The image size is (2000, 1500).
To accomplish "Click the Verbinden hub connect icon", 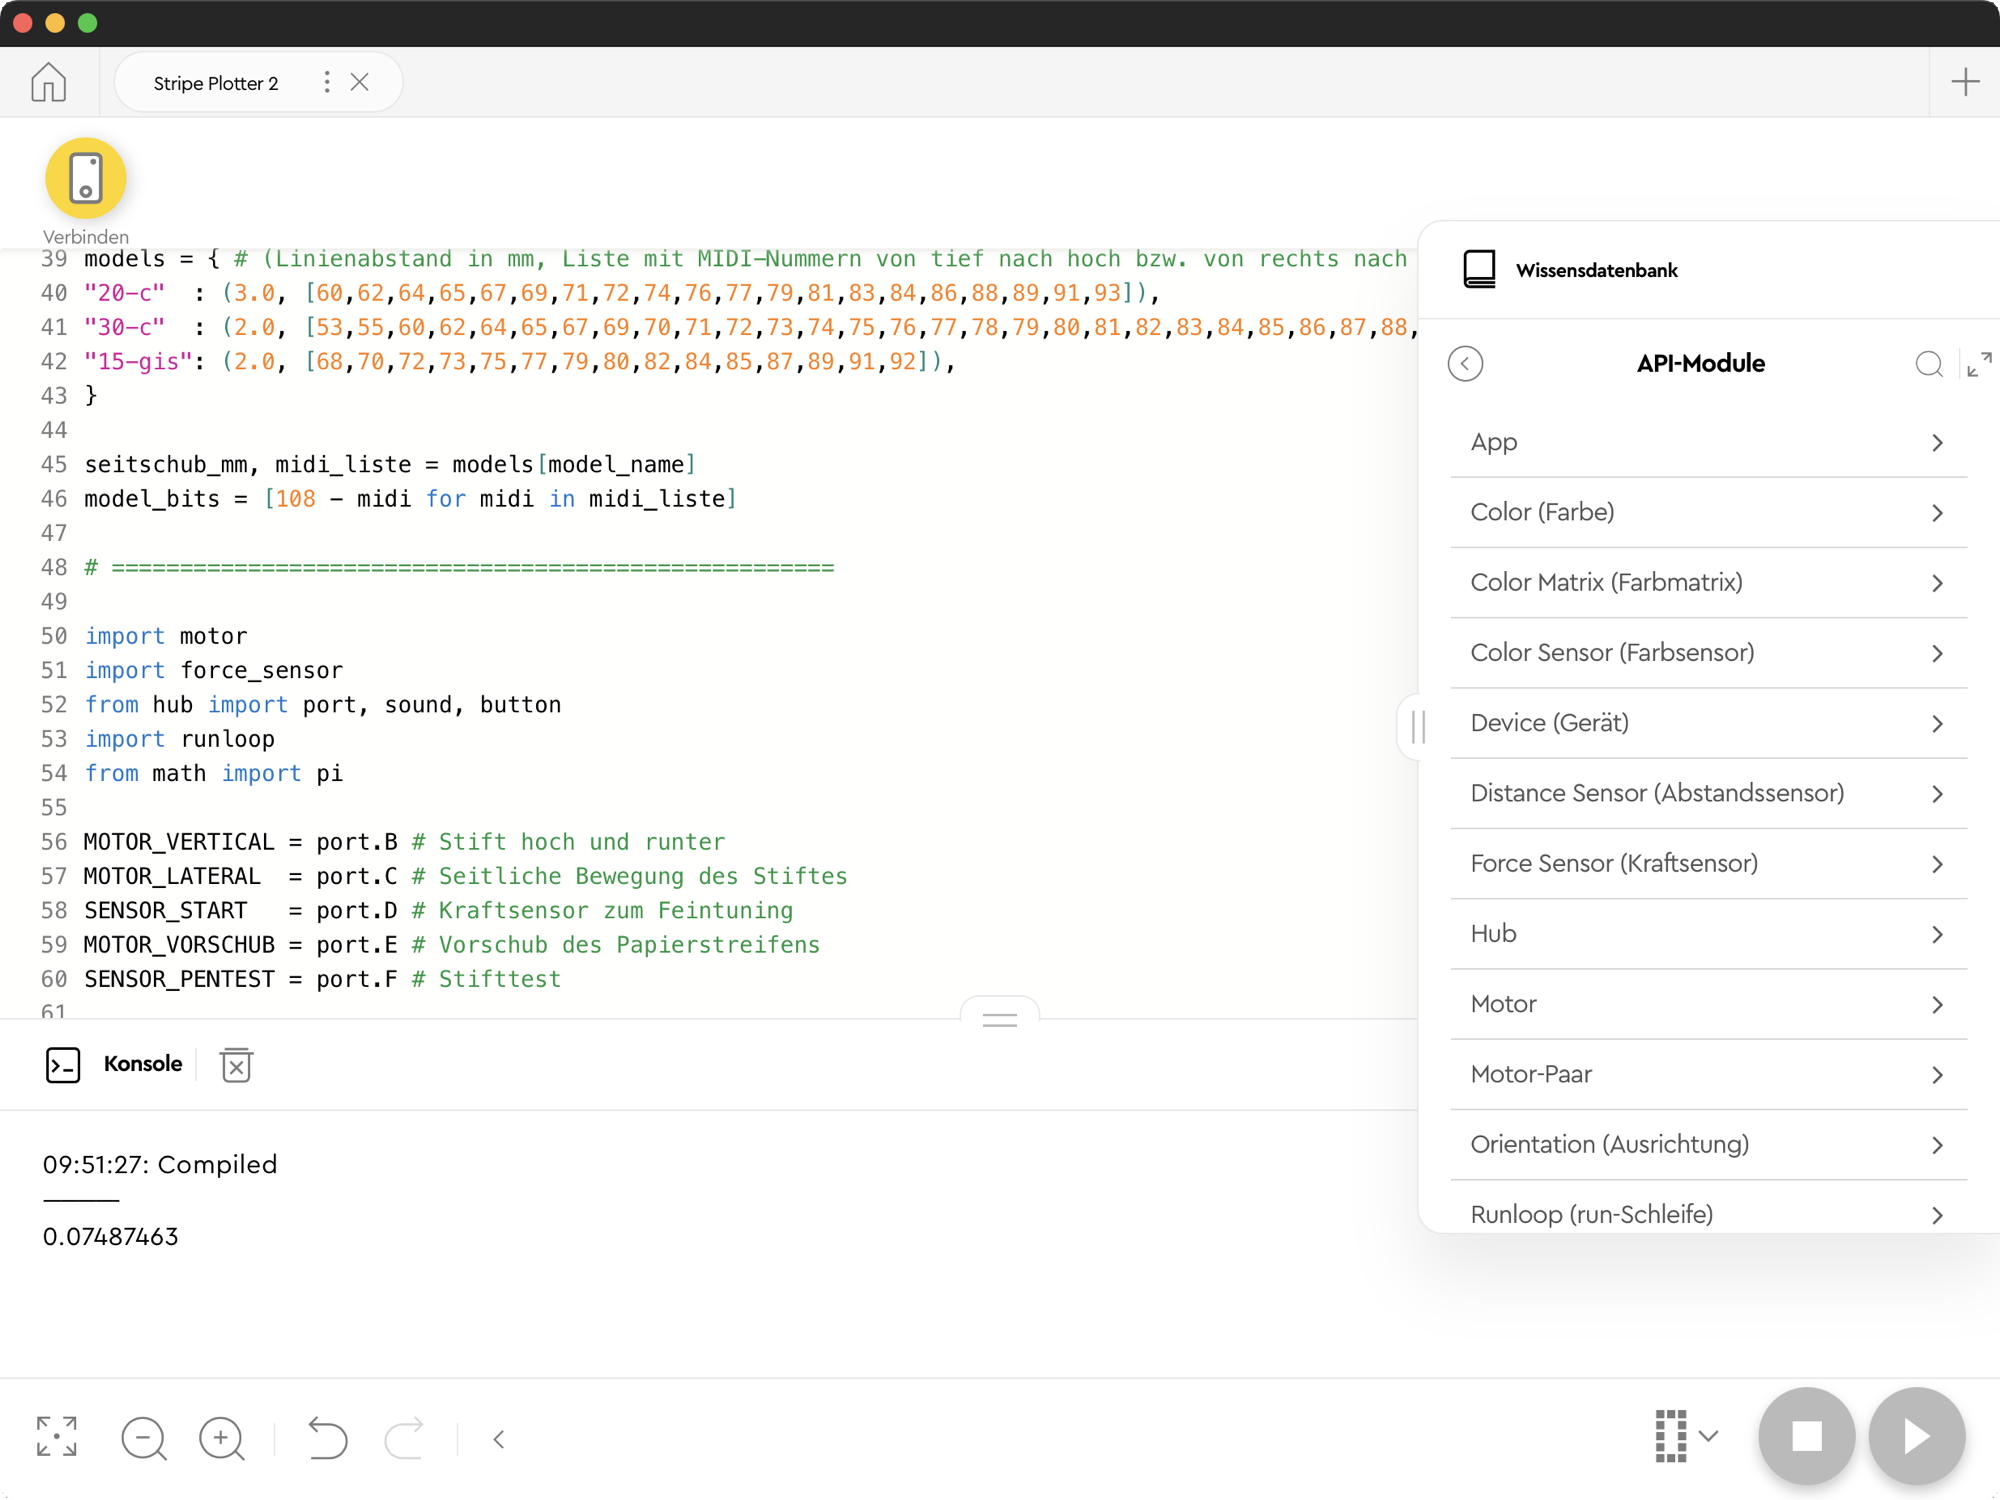I will [x=85, y=178].
